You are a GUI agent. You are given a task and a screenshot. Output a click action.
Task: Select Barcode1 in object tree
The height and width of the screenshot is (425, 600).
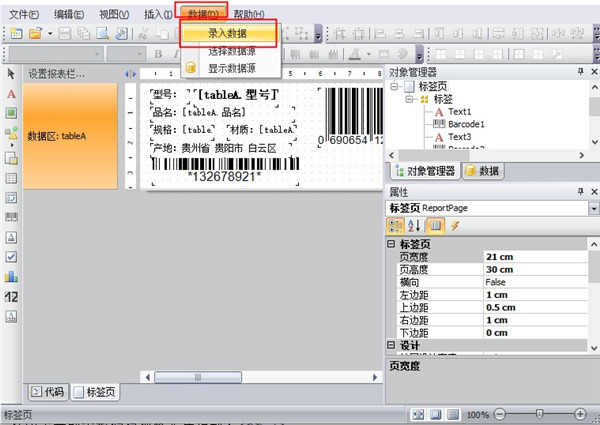click(465, 124)
